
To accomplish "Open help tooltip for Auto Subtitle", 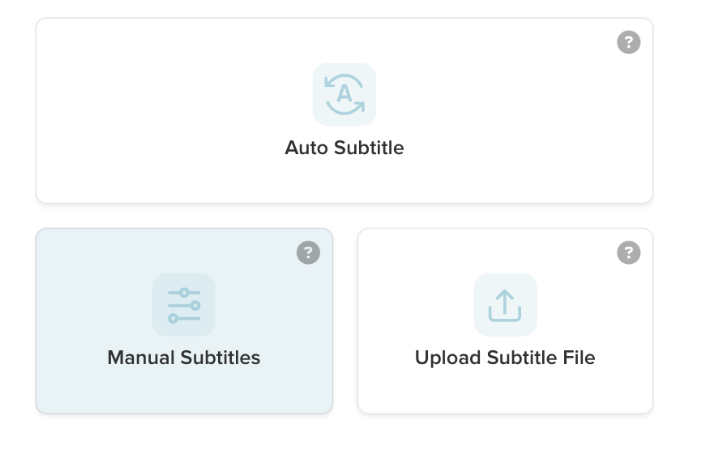I will pyautogui.click(x=628, y=43).
